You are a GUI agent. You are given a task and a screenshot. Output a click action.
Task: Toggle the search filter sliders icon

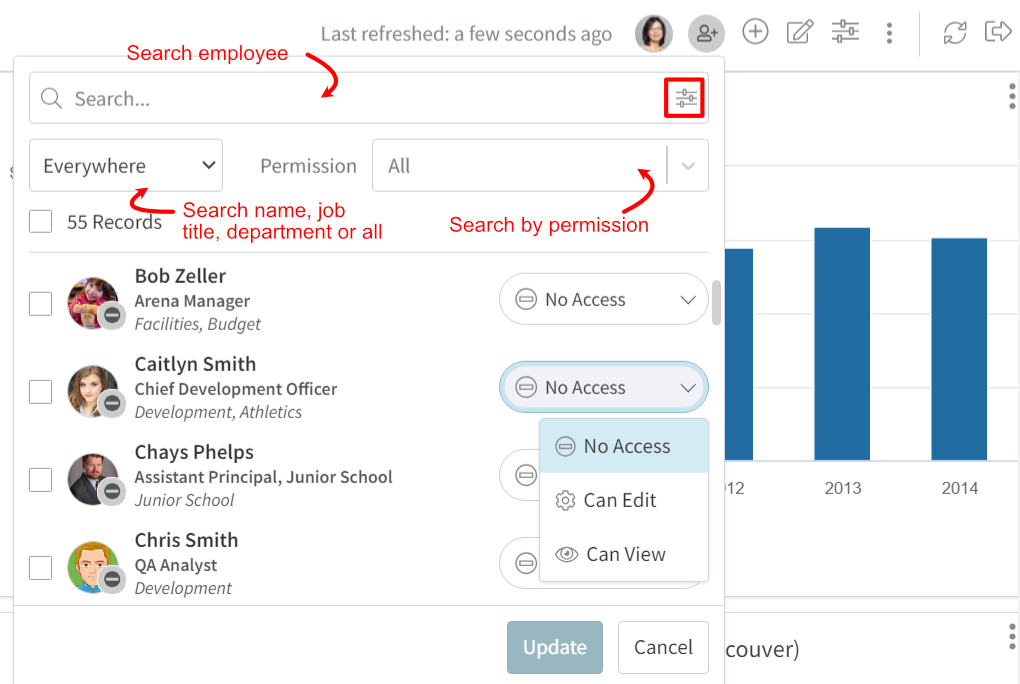(x=684, y=98)
